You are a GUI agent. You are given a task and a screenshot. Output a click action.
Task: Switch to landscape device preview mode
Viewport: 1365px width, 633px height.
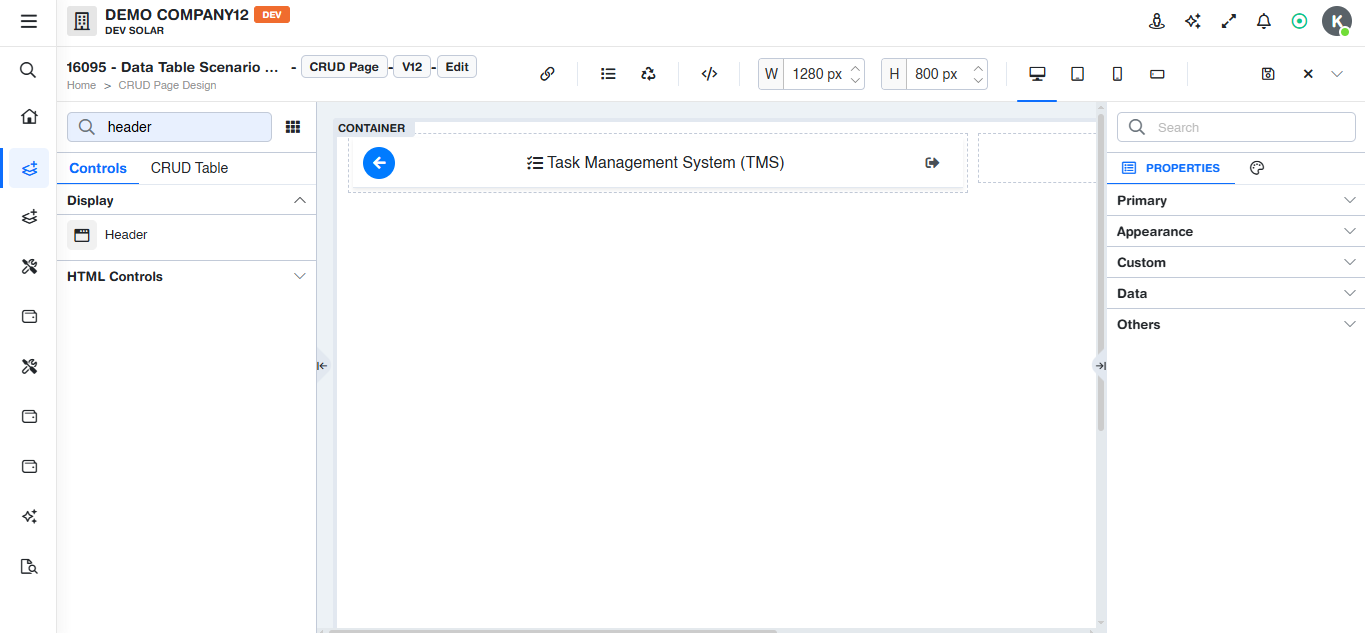1157,73
